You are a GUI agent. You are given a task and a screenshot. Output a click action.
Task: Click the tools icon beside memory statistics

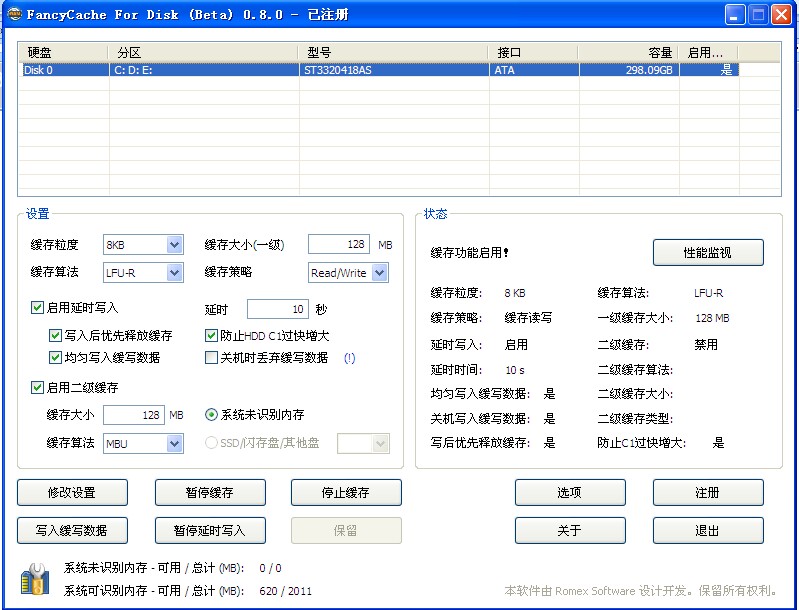tap(35, 579)
